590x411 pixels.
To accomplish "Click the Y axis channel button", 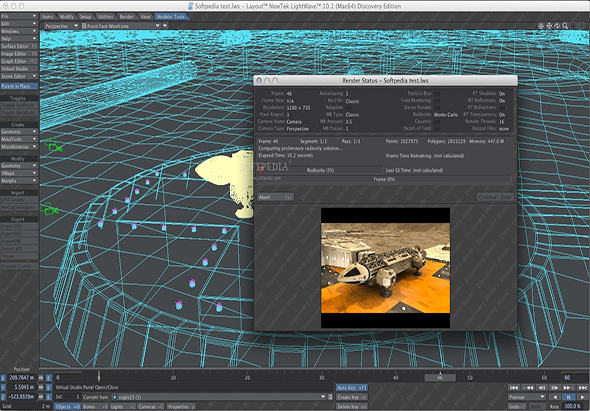I will pyautogui.click(x=3, y=387).
